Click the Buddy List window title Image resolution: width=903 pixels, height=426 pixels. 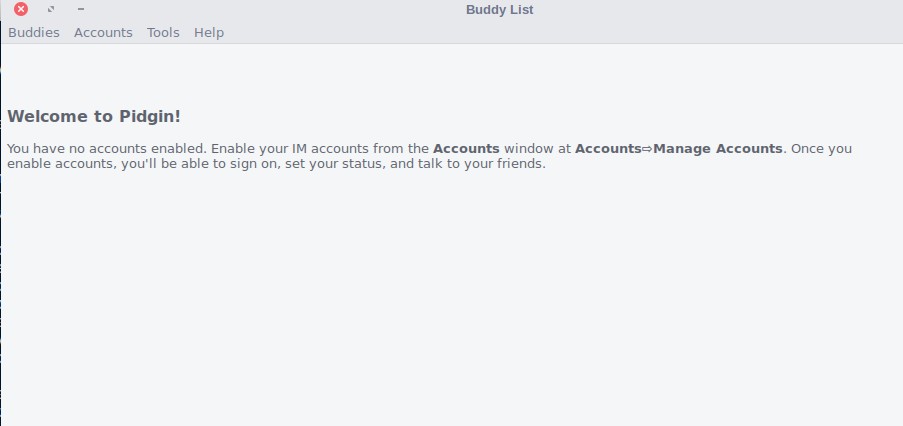(500, 10)
